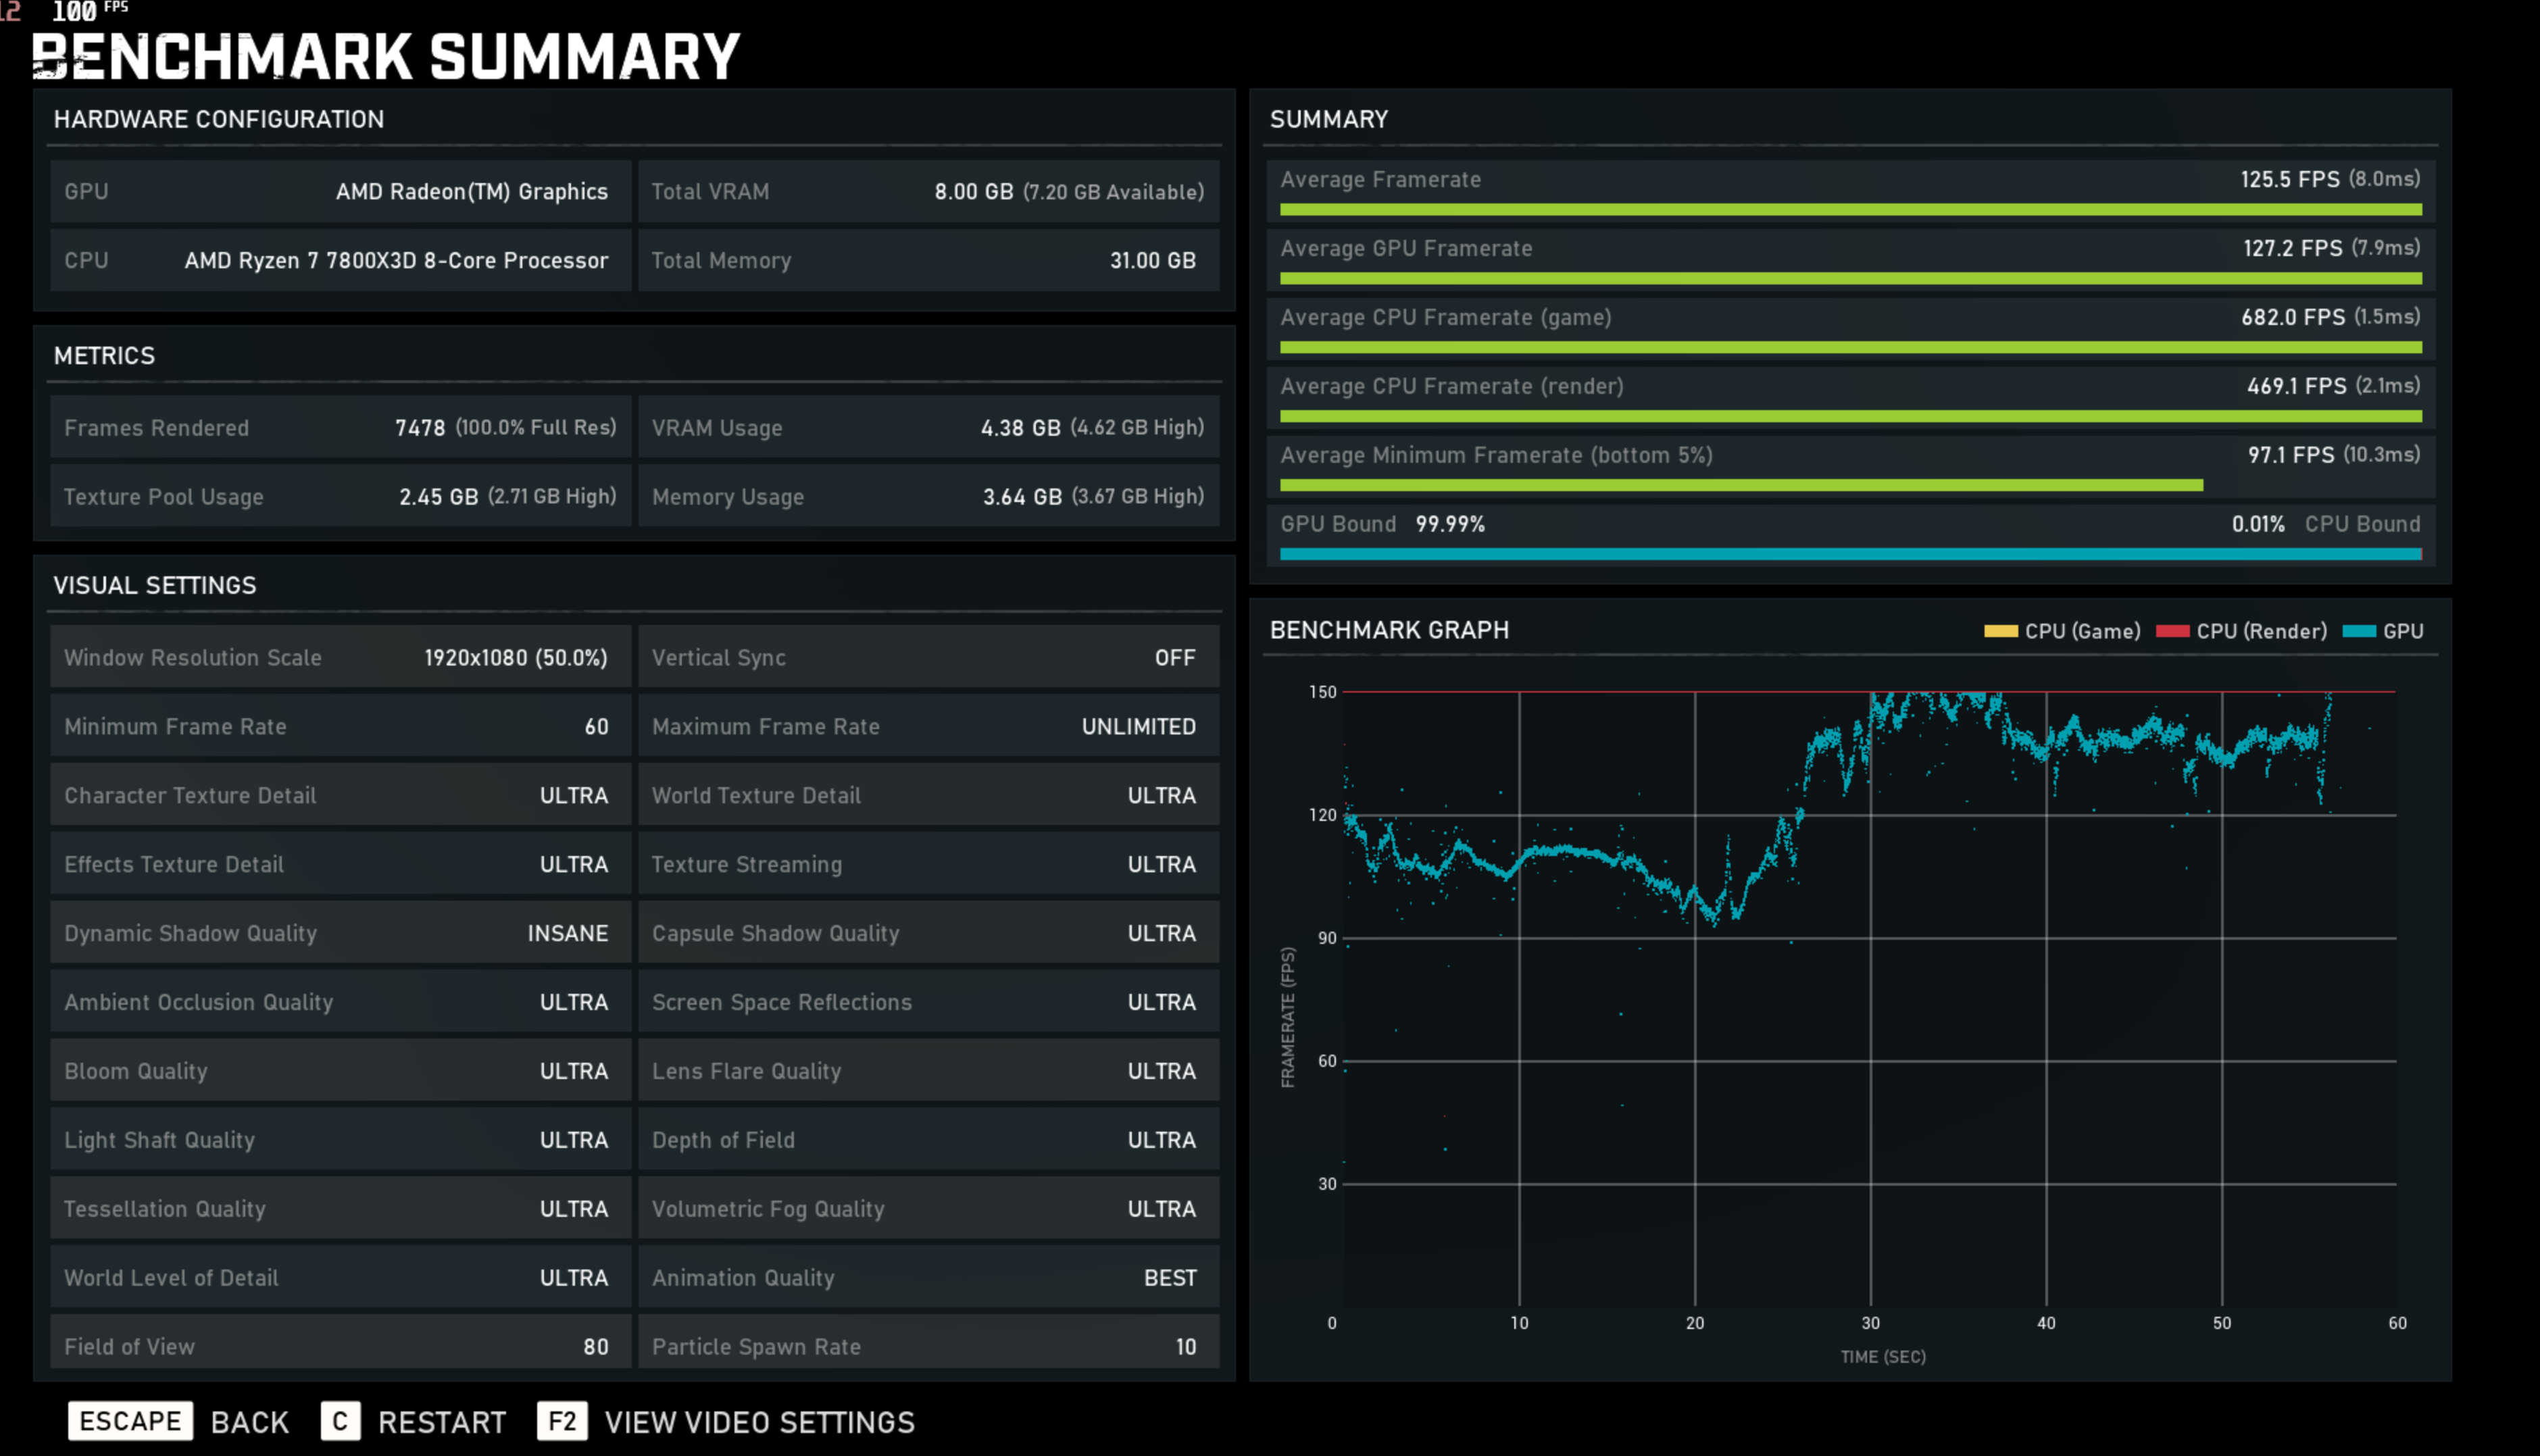Click the teal GPU legend swatch
2540x1456 pixels.
2359,631
